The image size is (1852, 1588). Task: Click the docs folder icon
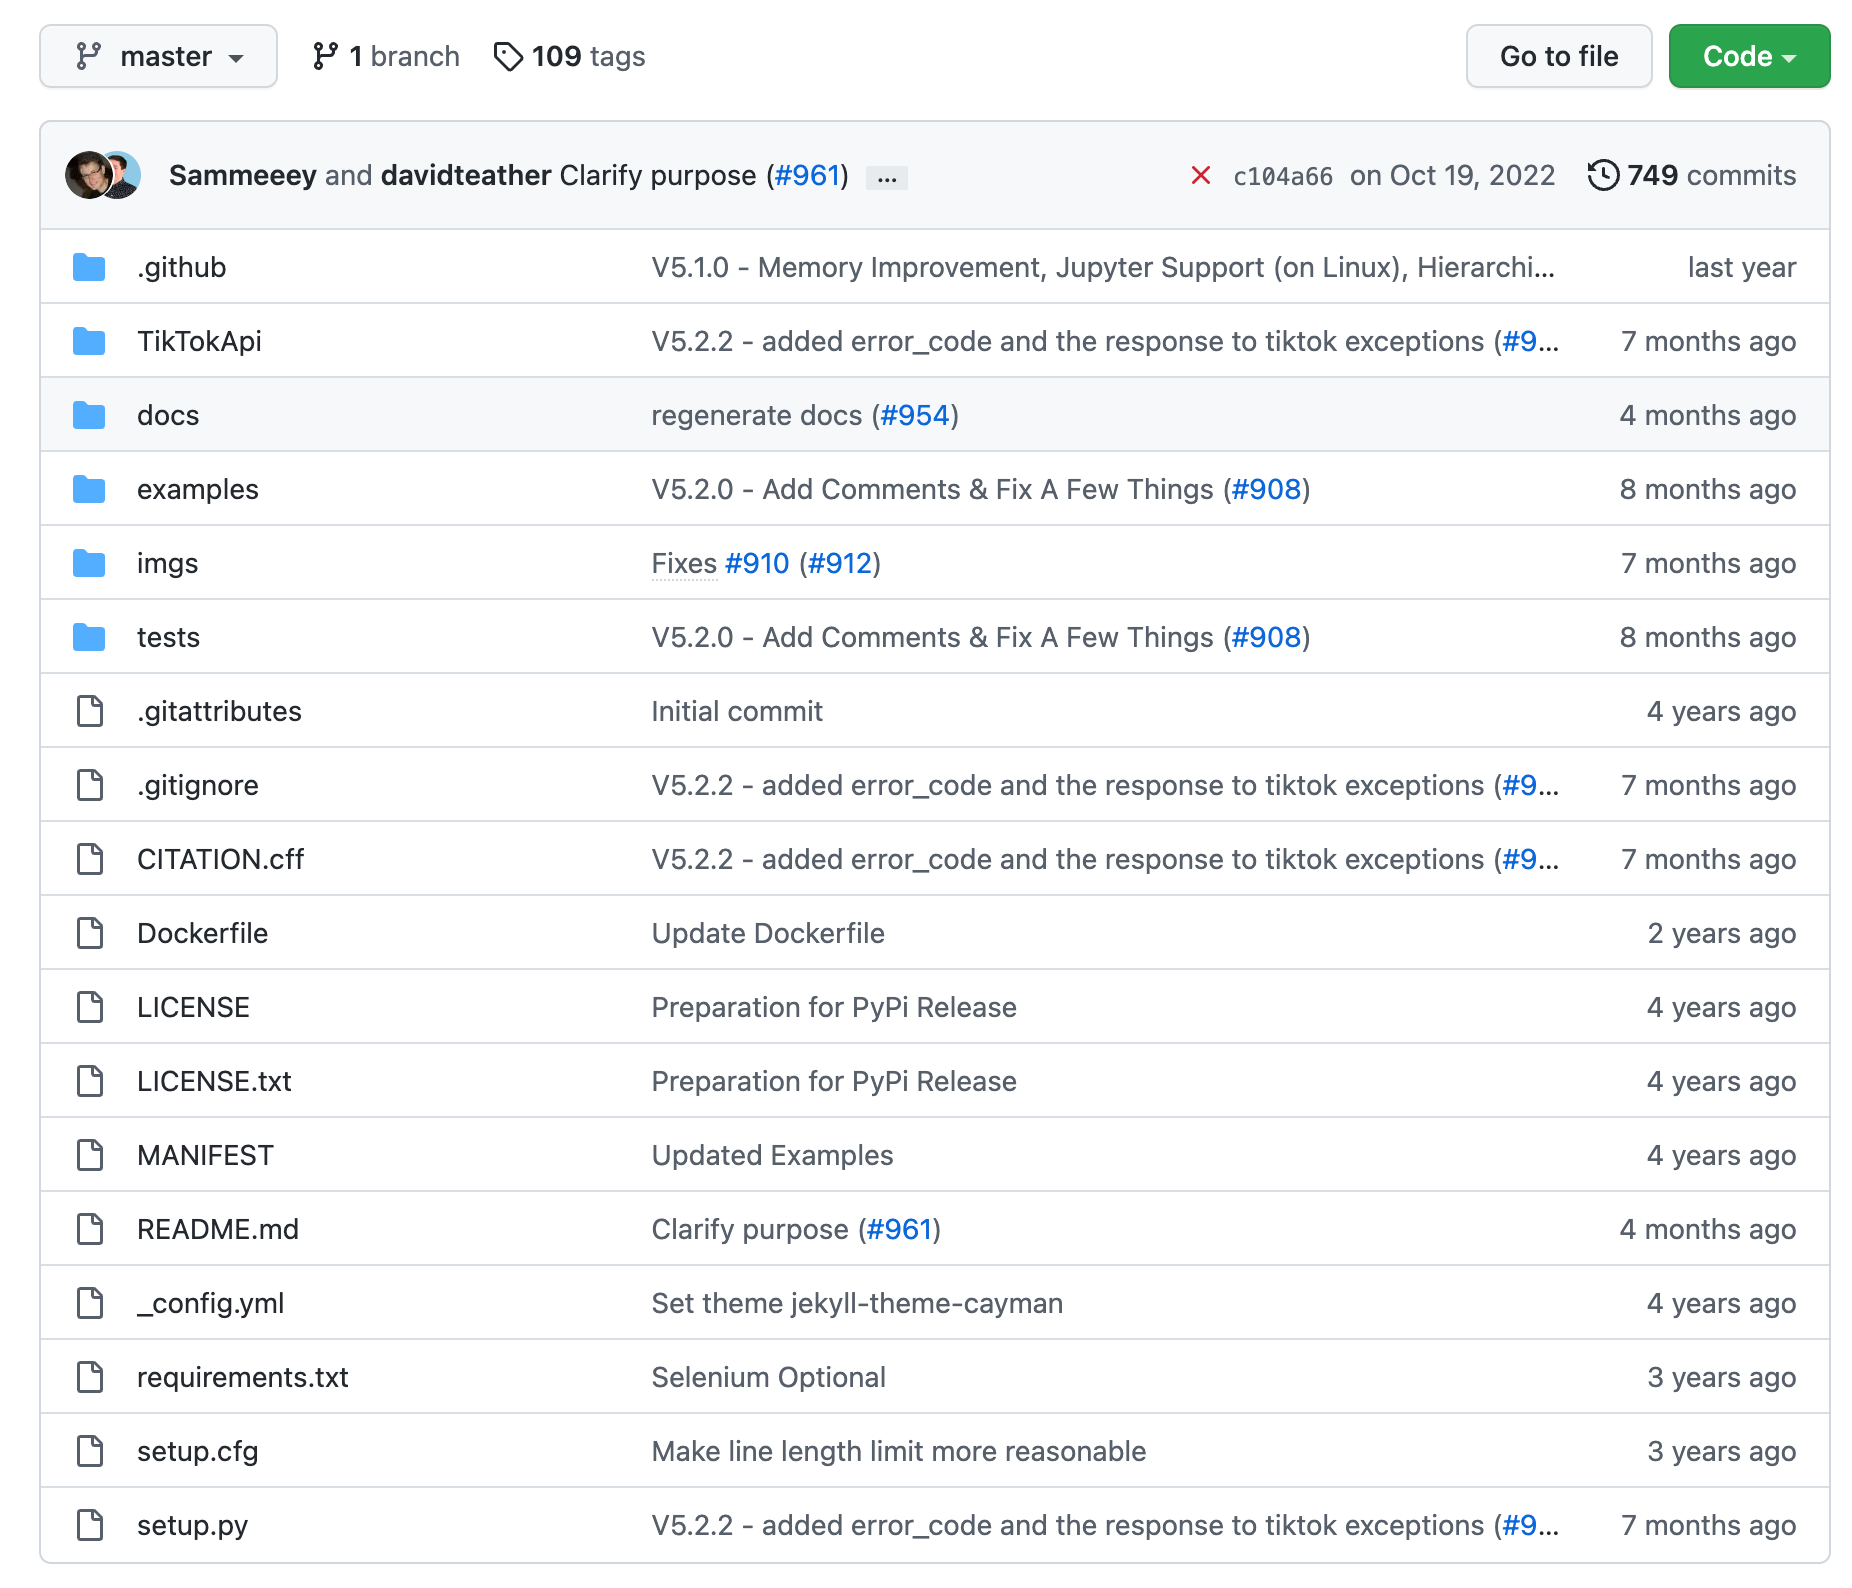click(89, 415)
